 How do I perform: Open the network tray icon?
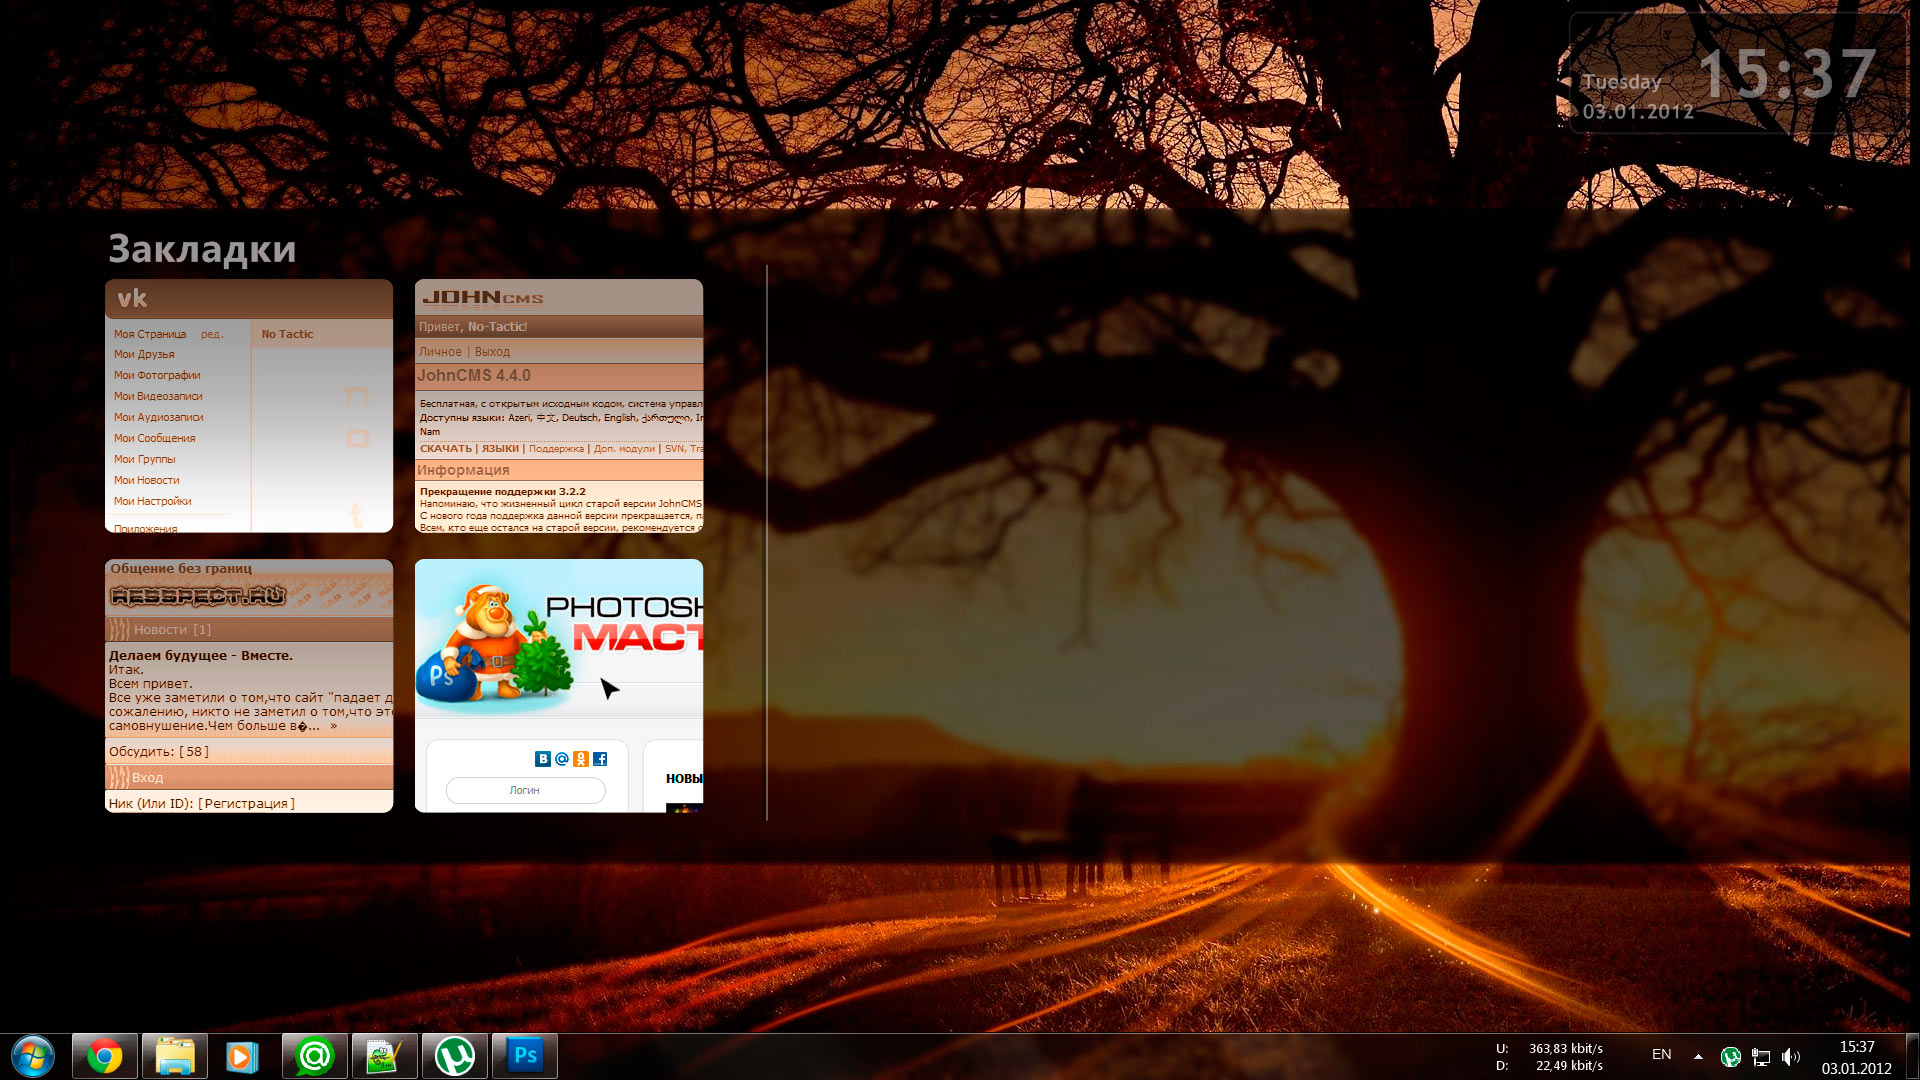pyautogui.click(x=1761, y=1056)
